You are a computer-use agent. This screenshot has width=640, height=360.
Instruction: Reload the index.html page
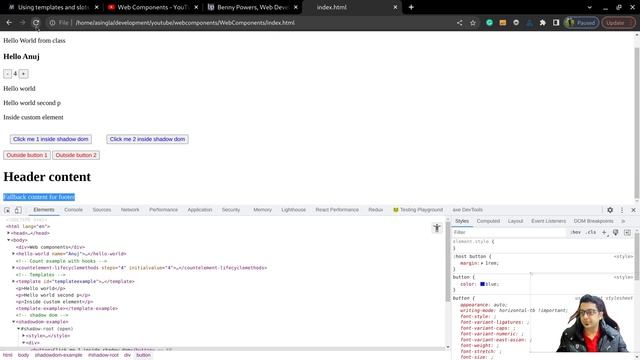(36, 23)
